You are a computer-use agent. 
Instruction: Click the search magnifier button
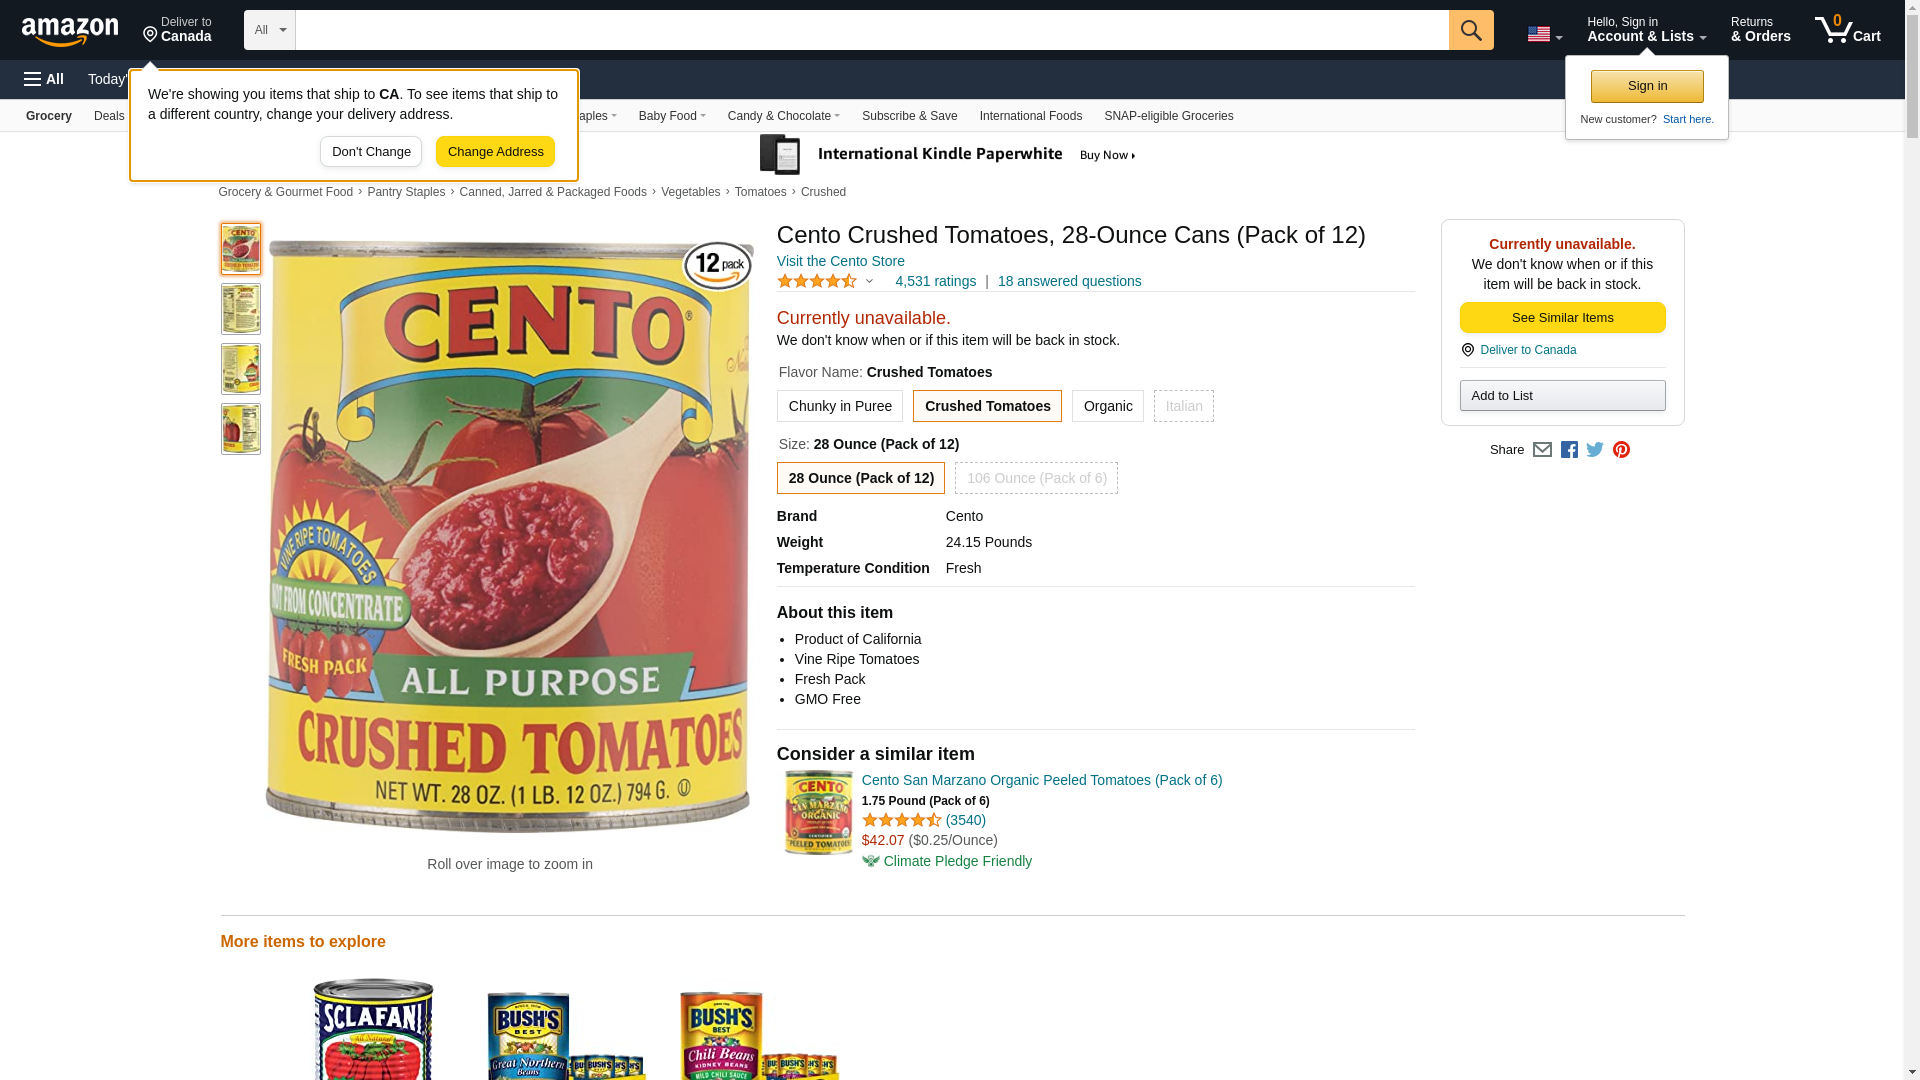coord(1470,30)
